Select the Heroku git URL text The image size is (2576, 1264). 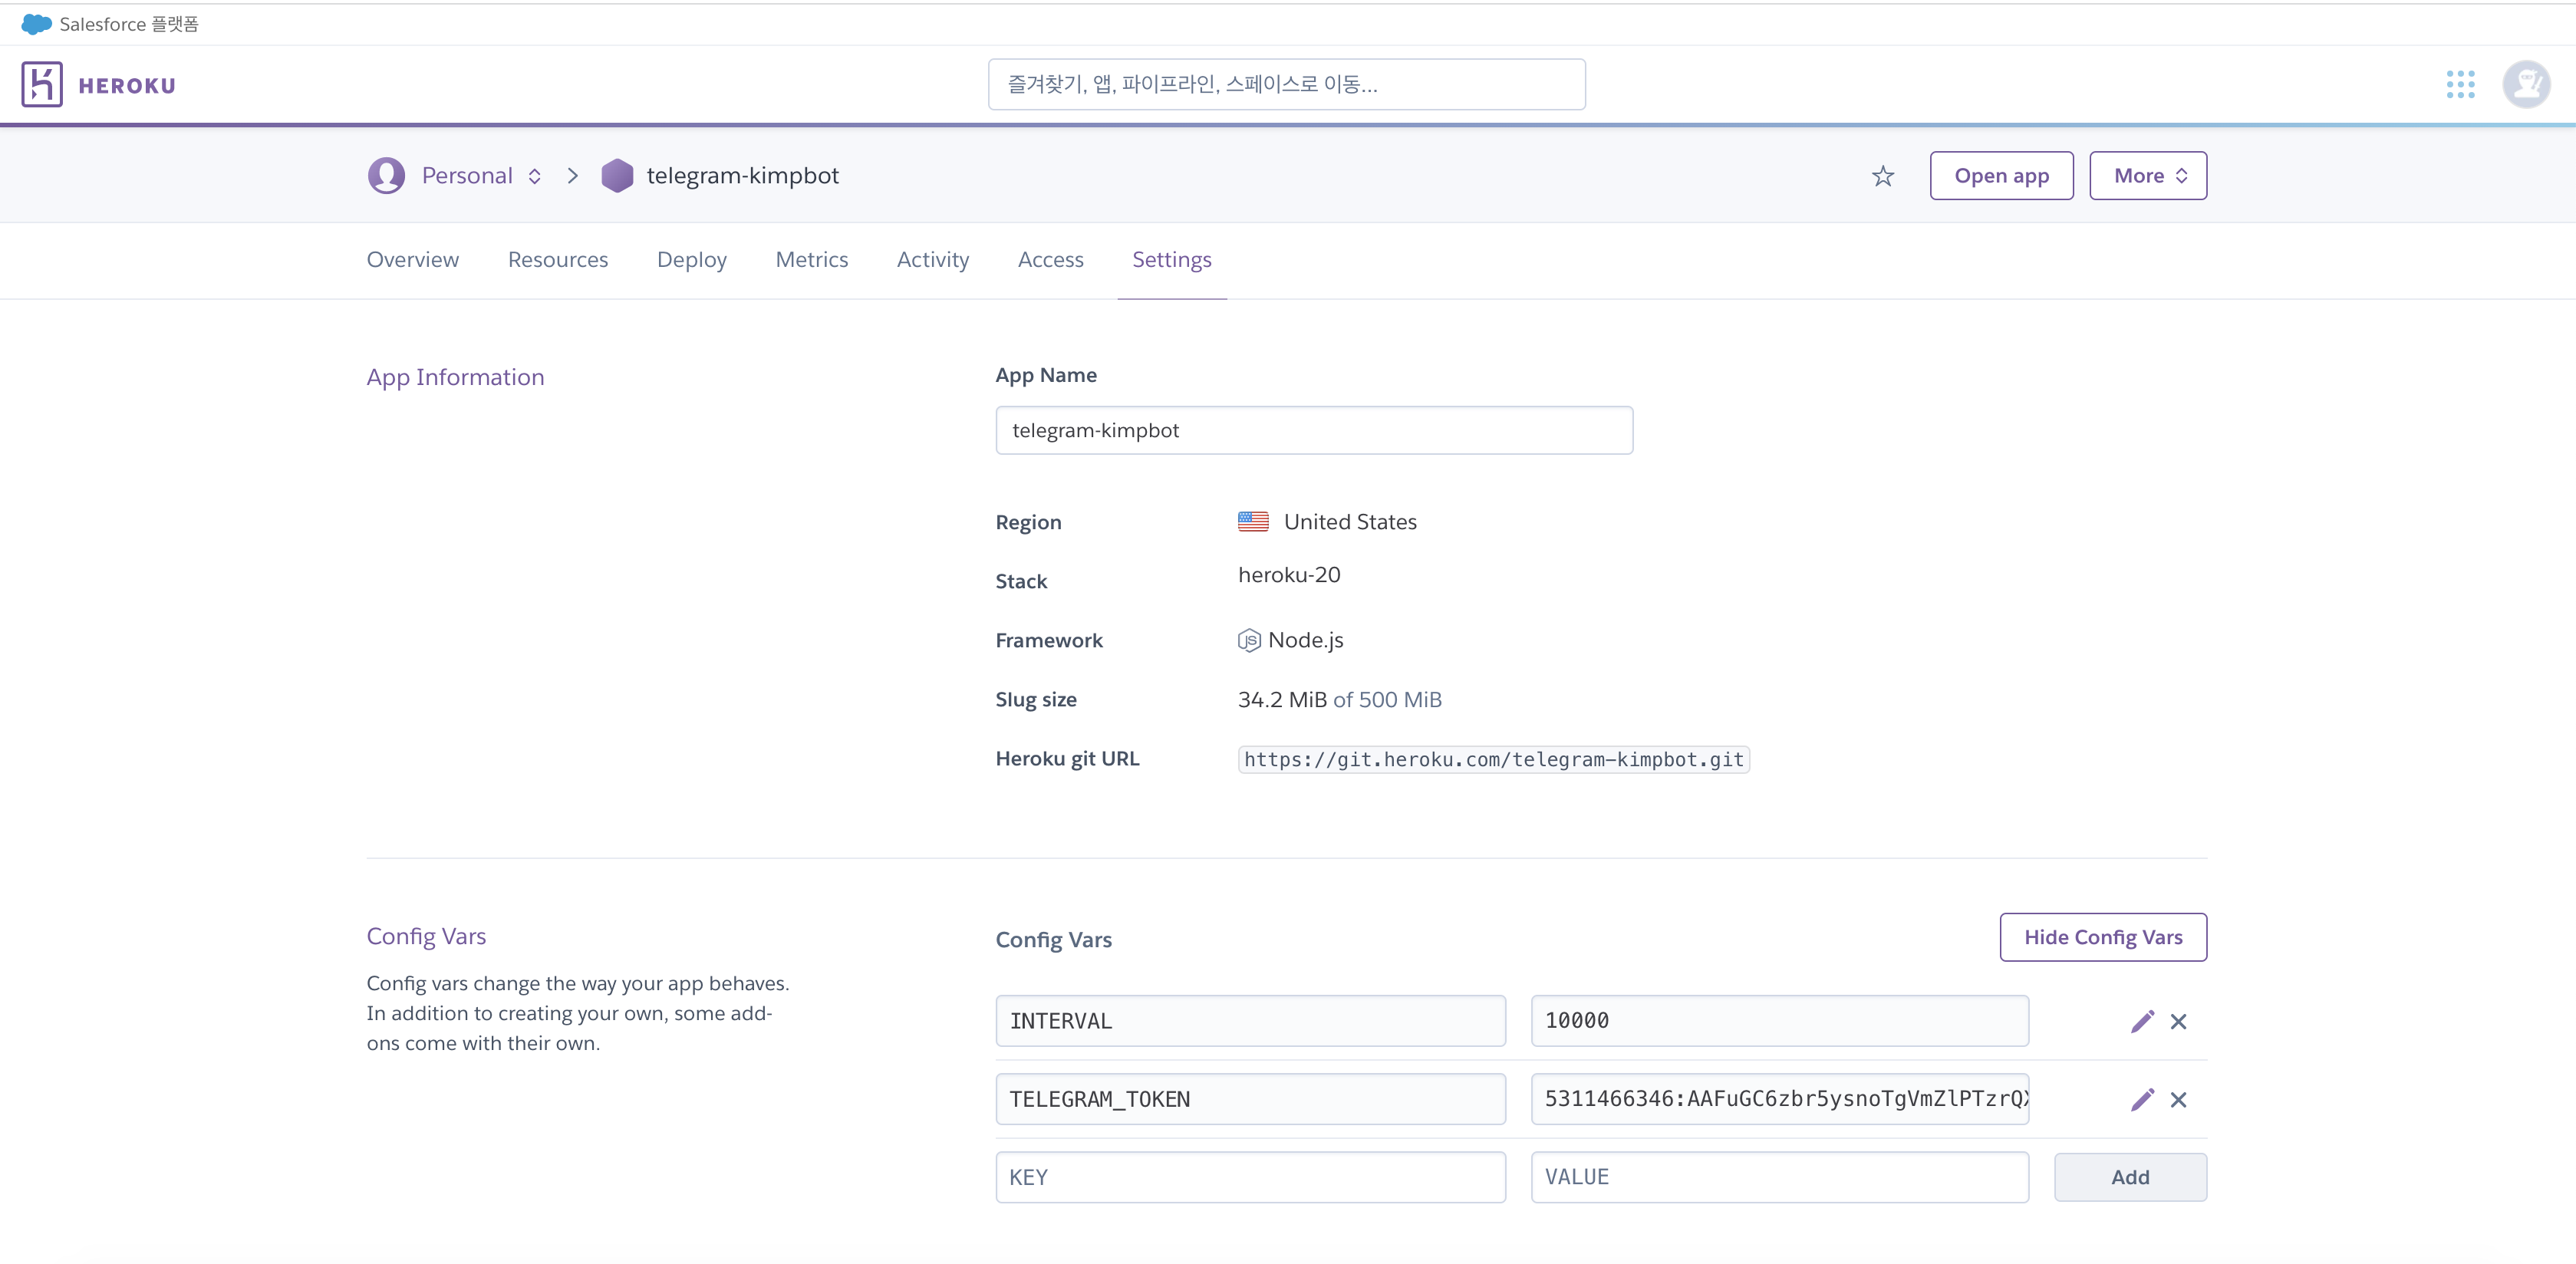(x=1493, y=760)
